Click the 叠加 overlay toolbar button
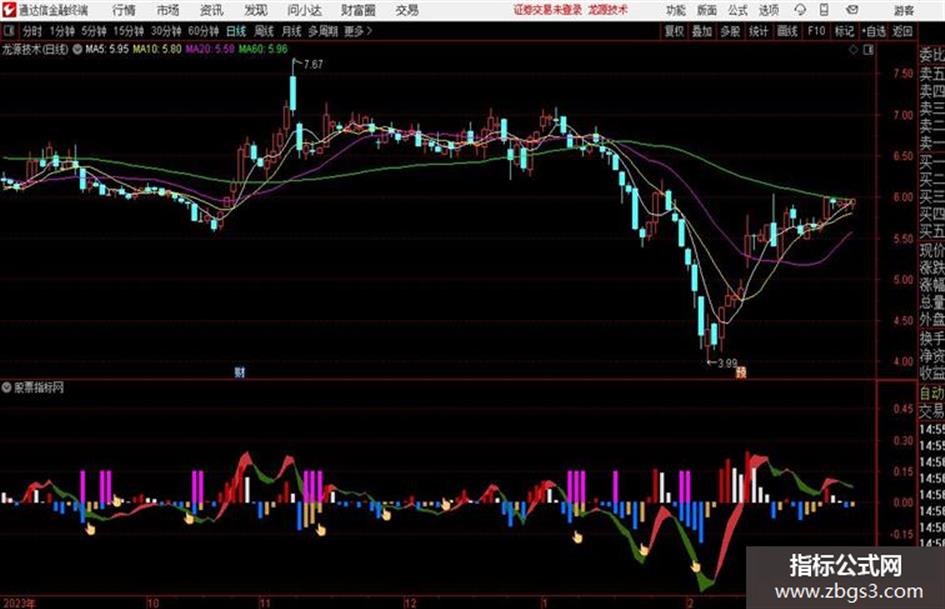Image resolution: width=945 pixels, height=609 pixels. click(x=702, y=31)
